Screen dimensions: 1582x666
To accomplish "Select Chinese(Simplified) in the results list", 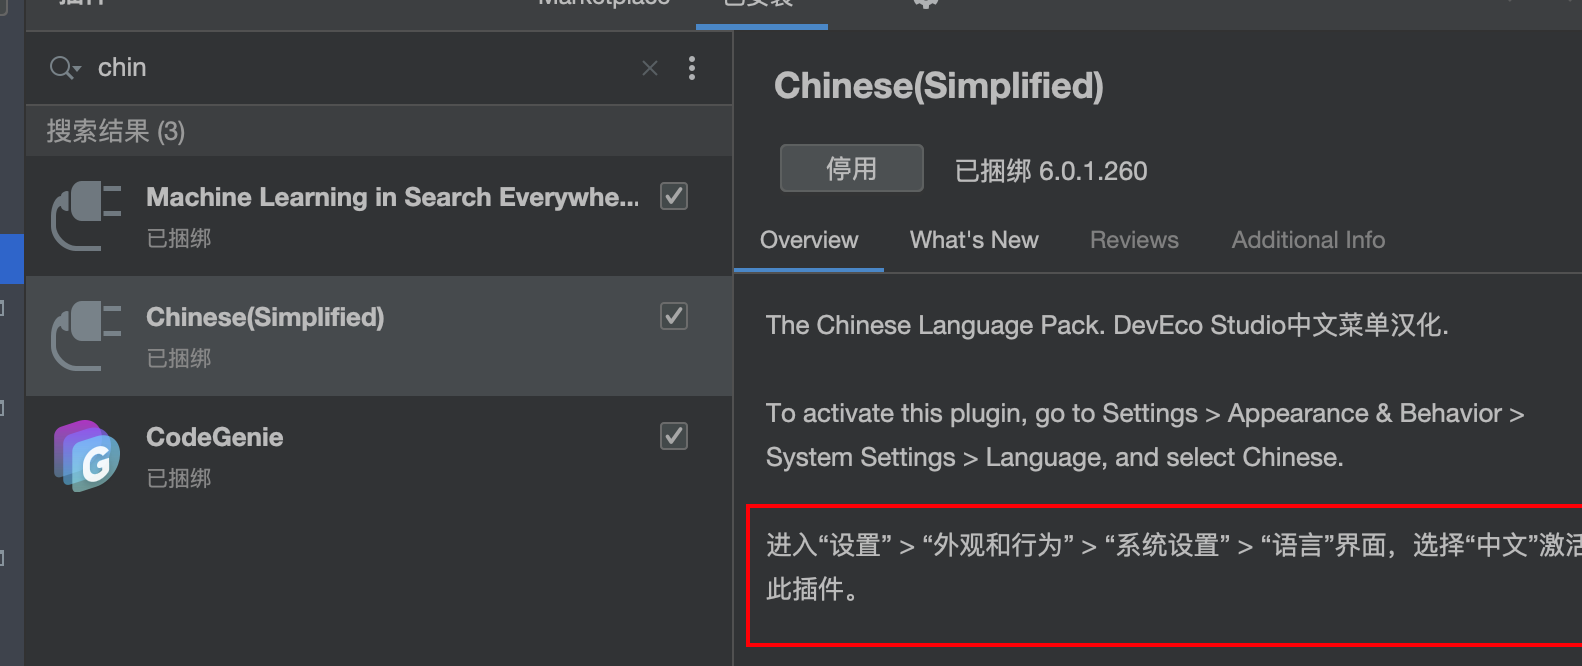I will (x=379, y=336).
